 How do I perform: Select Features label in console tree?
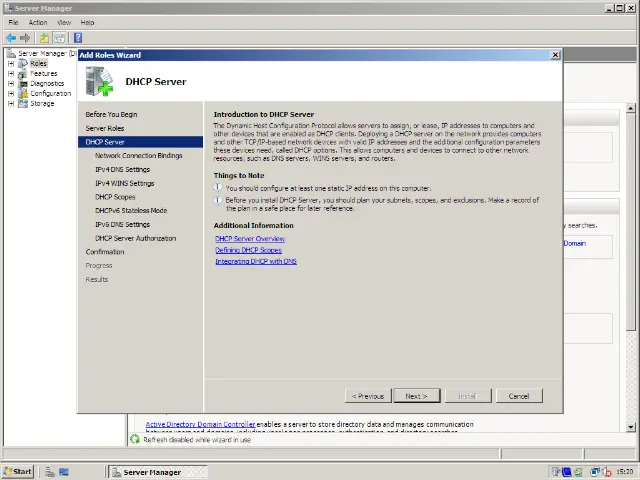pyautogui.click(x=44, y=73)
